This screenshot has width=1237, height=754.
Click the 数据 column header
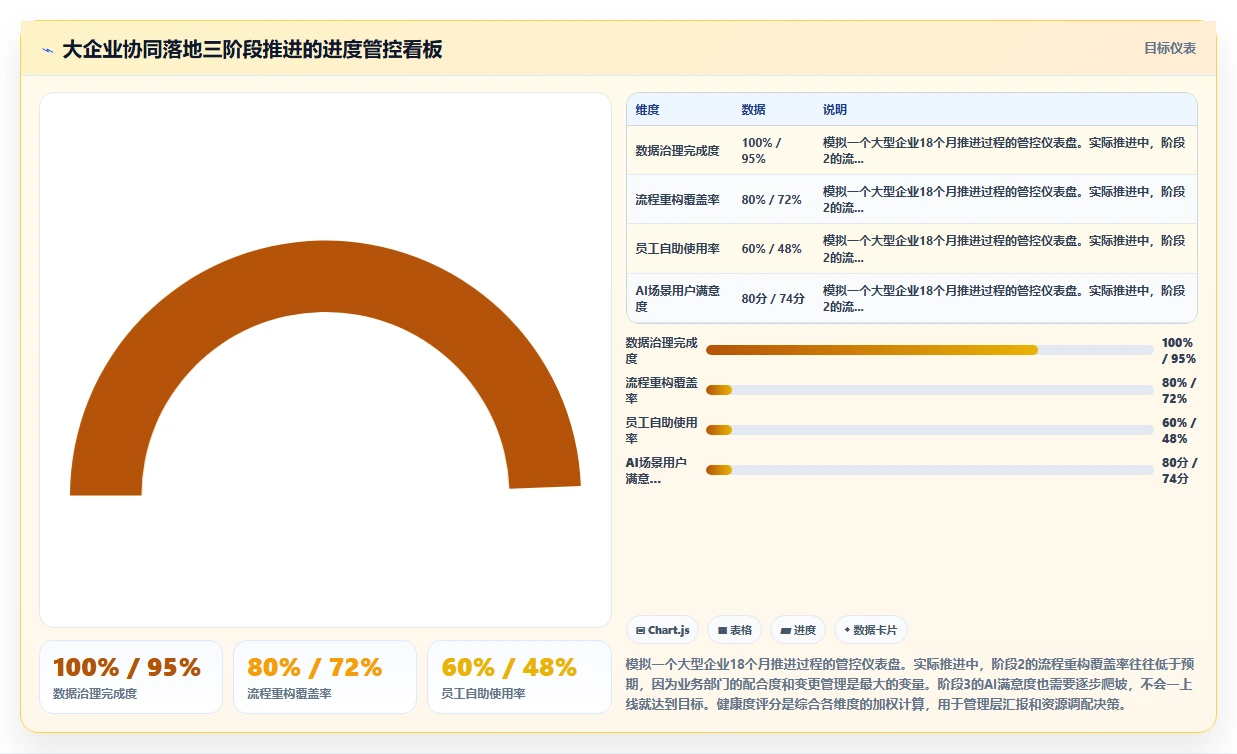tap(753, 110)
